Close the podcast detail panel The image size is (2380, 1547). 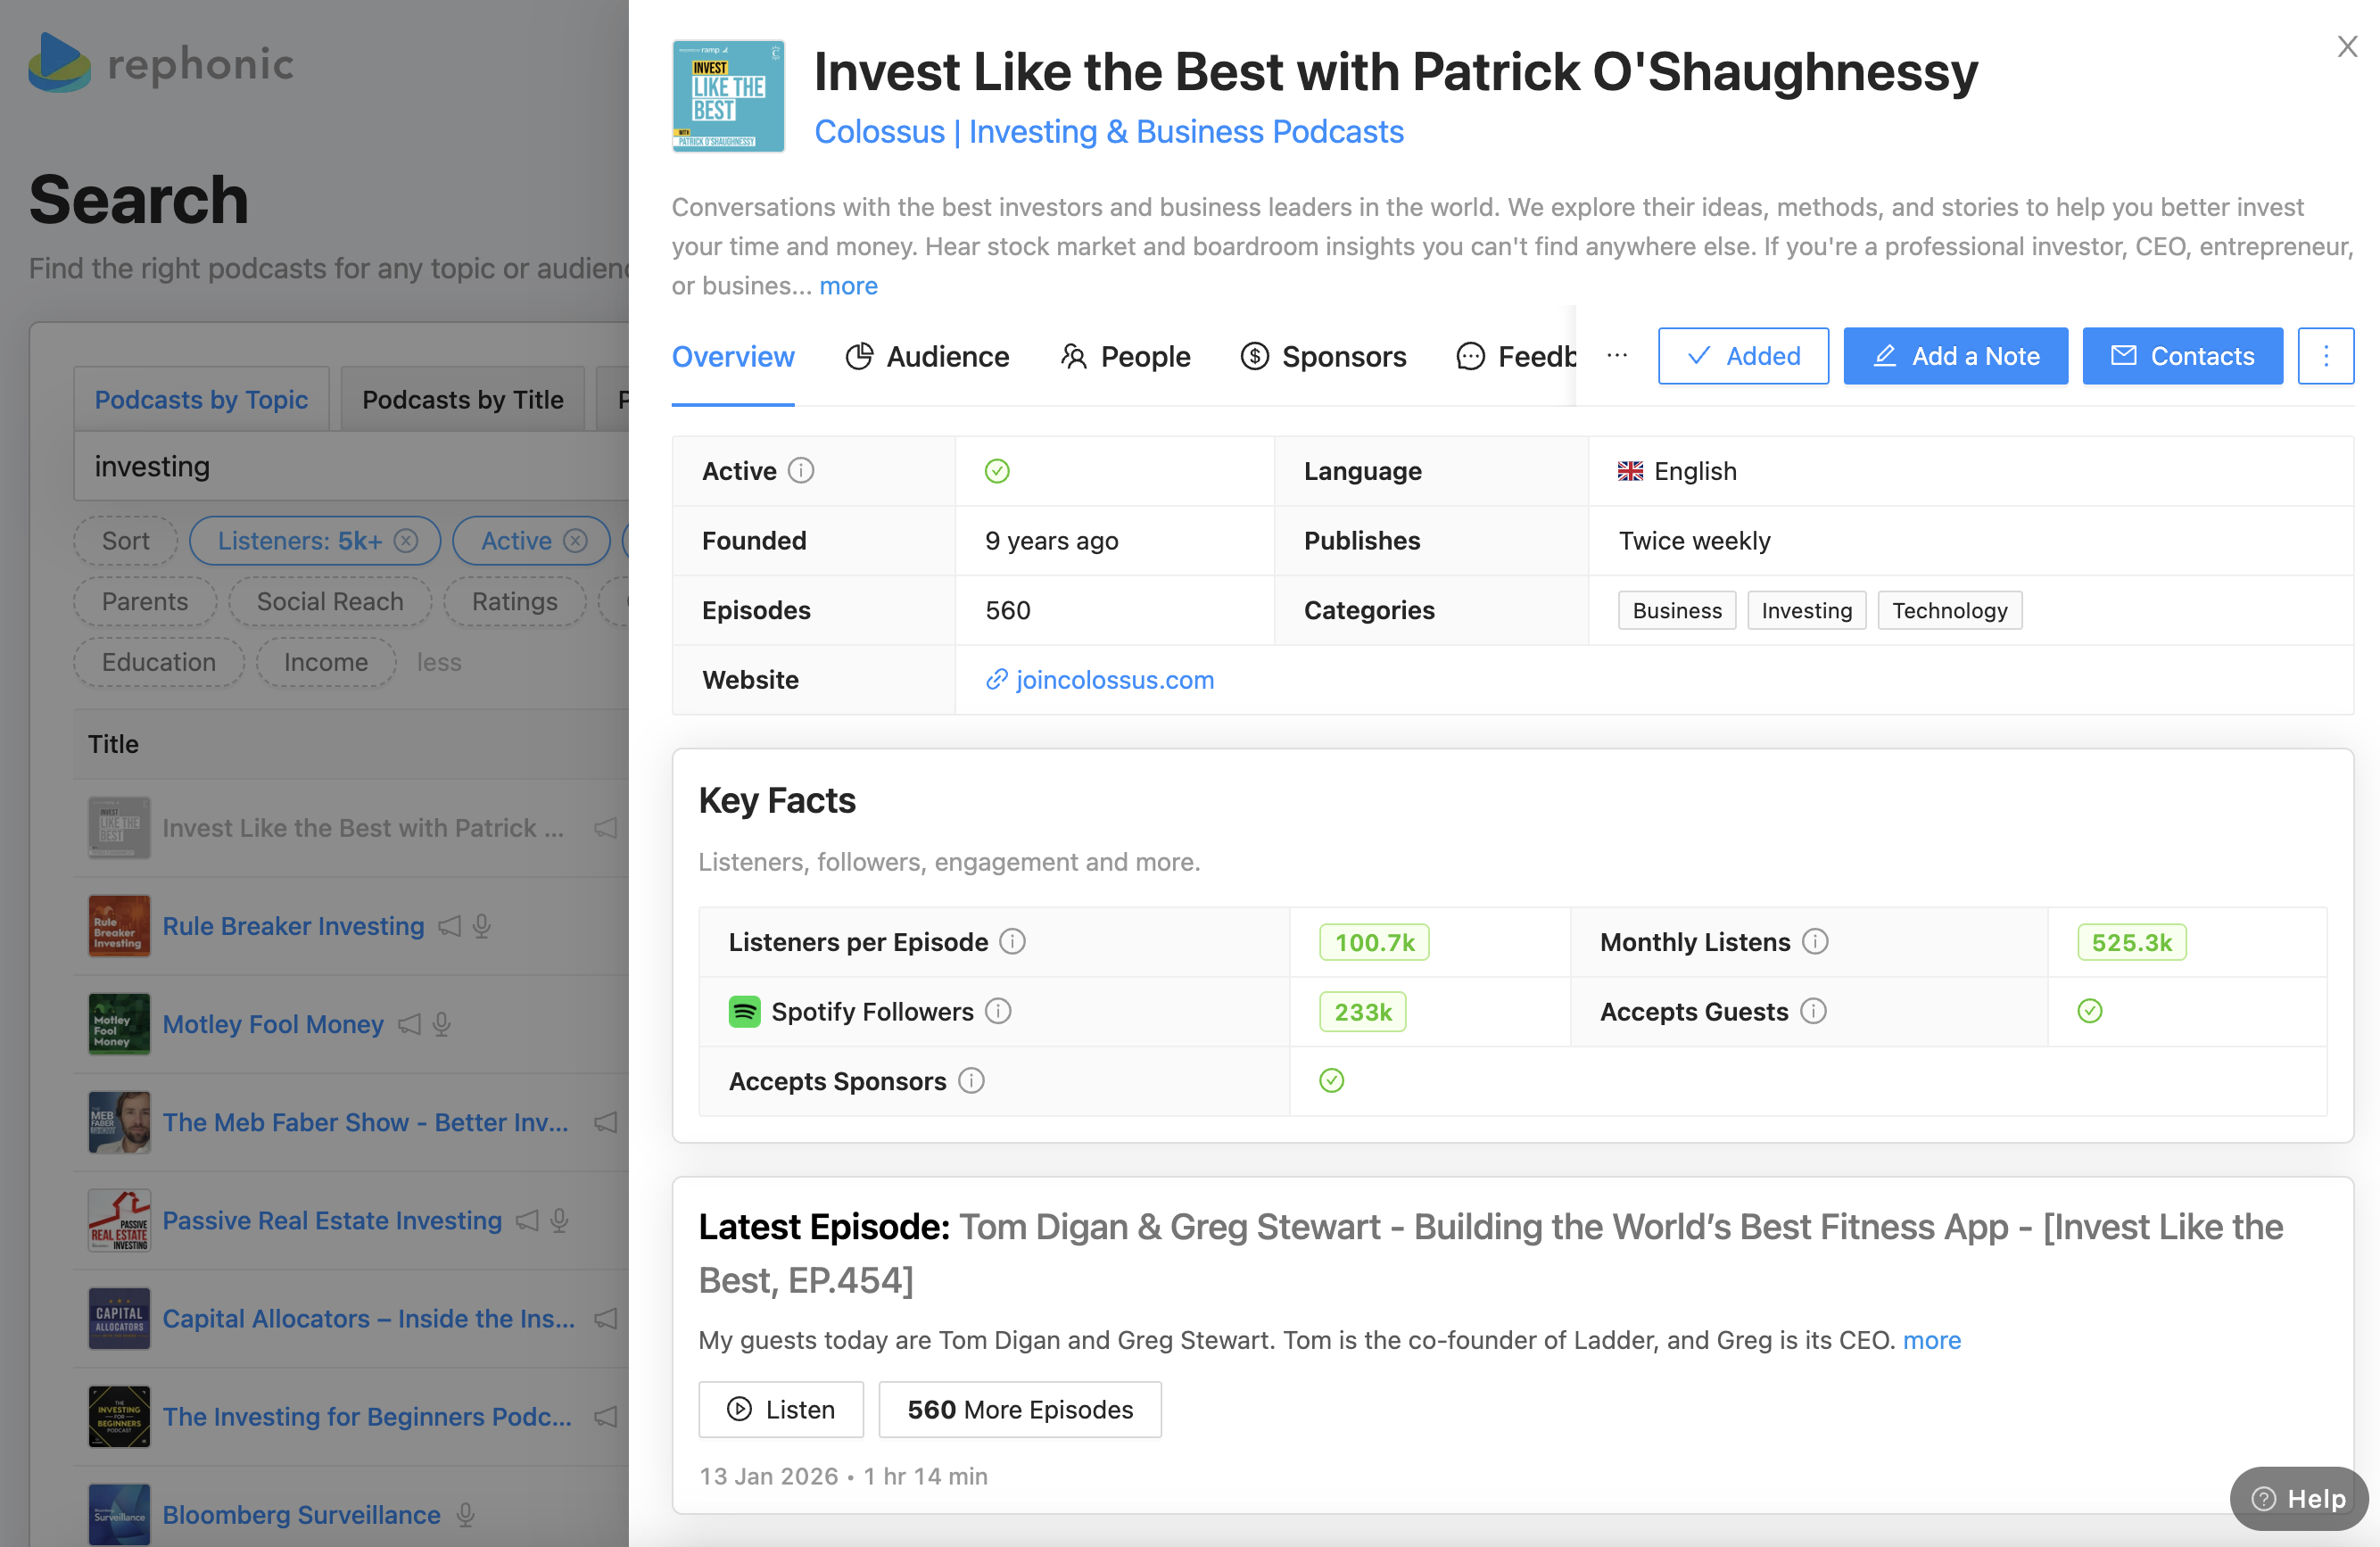coord(2347,47)
